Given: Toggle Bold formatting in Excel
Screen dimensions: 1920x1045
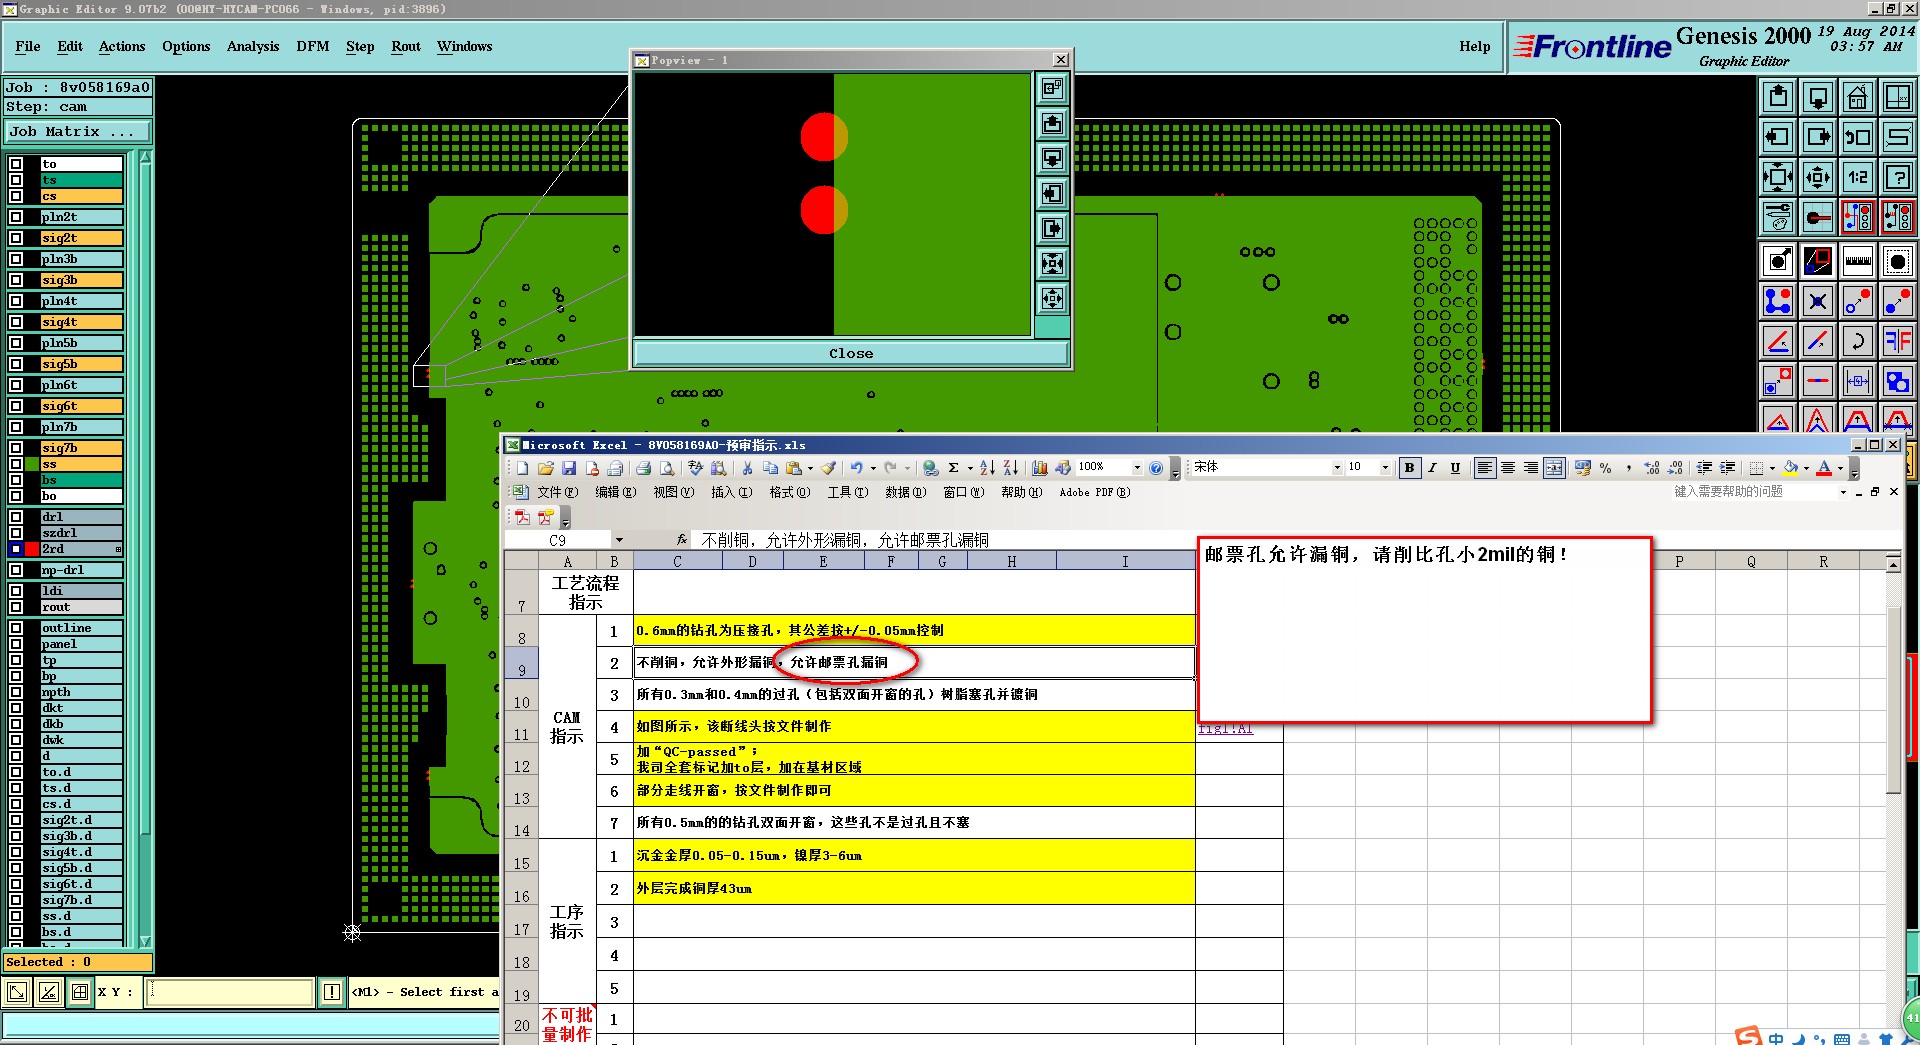Looking at the screenshot, I should (x=1410, y=467).
